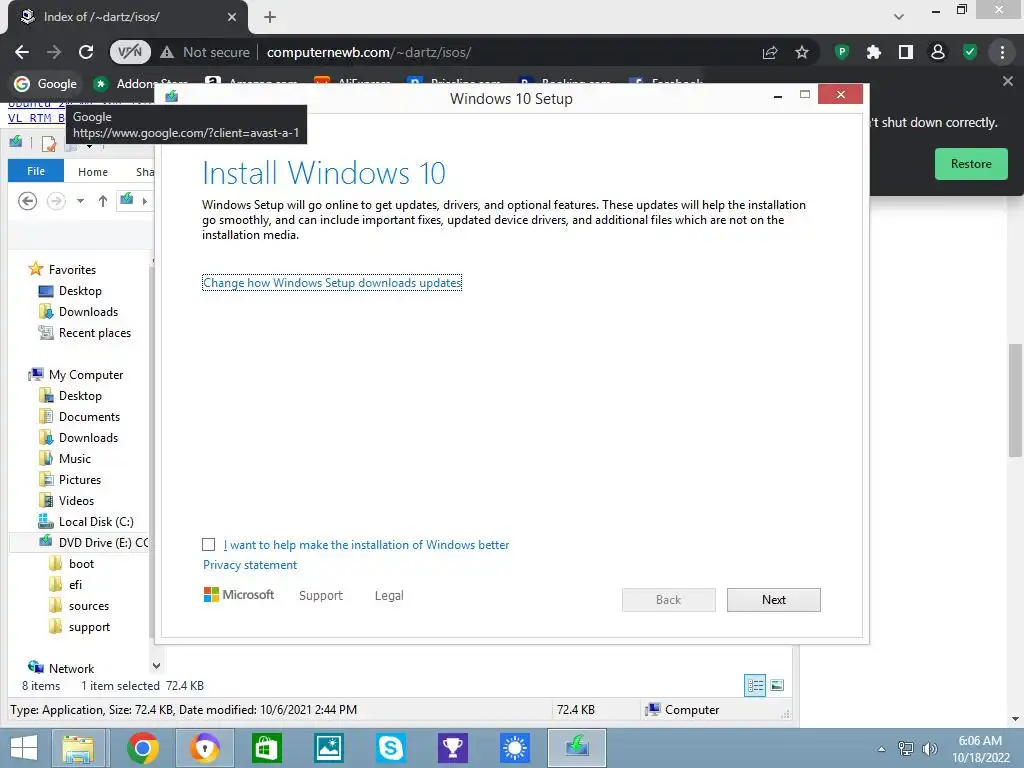Click the Windows Setup taskbar icon
Viewport: 1024px width, 768px height.
click(x=577, y=748)
